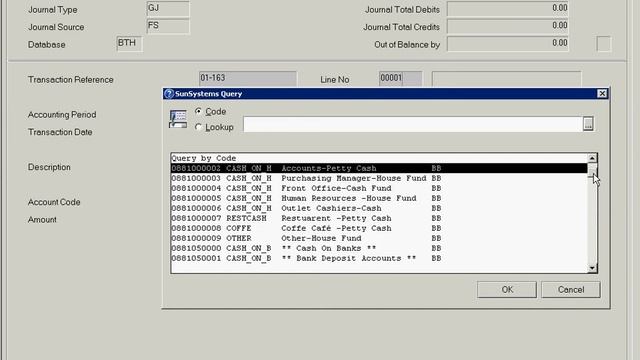Select row 0881000006 Outlet Cashiers-Cash
The height and width of the screenshot is (360, 640).
point(379,208)
